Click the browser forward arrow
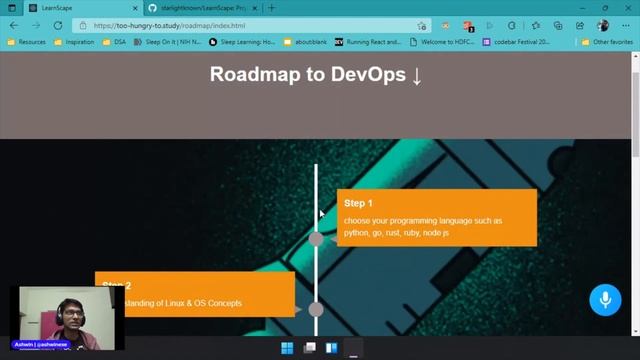Viewport: 640px width, 360px height. [36, 26]
